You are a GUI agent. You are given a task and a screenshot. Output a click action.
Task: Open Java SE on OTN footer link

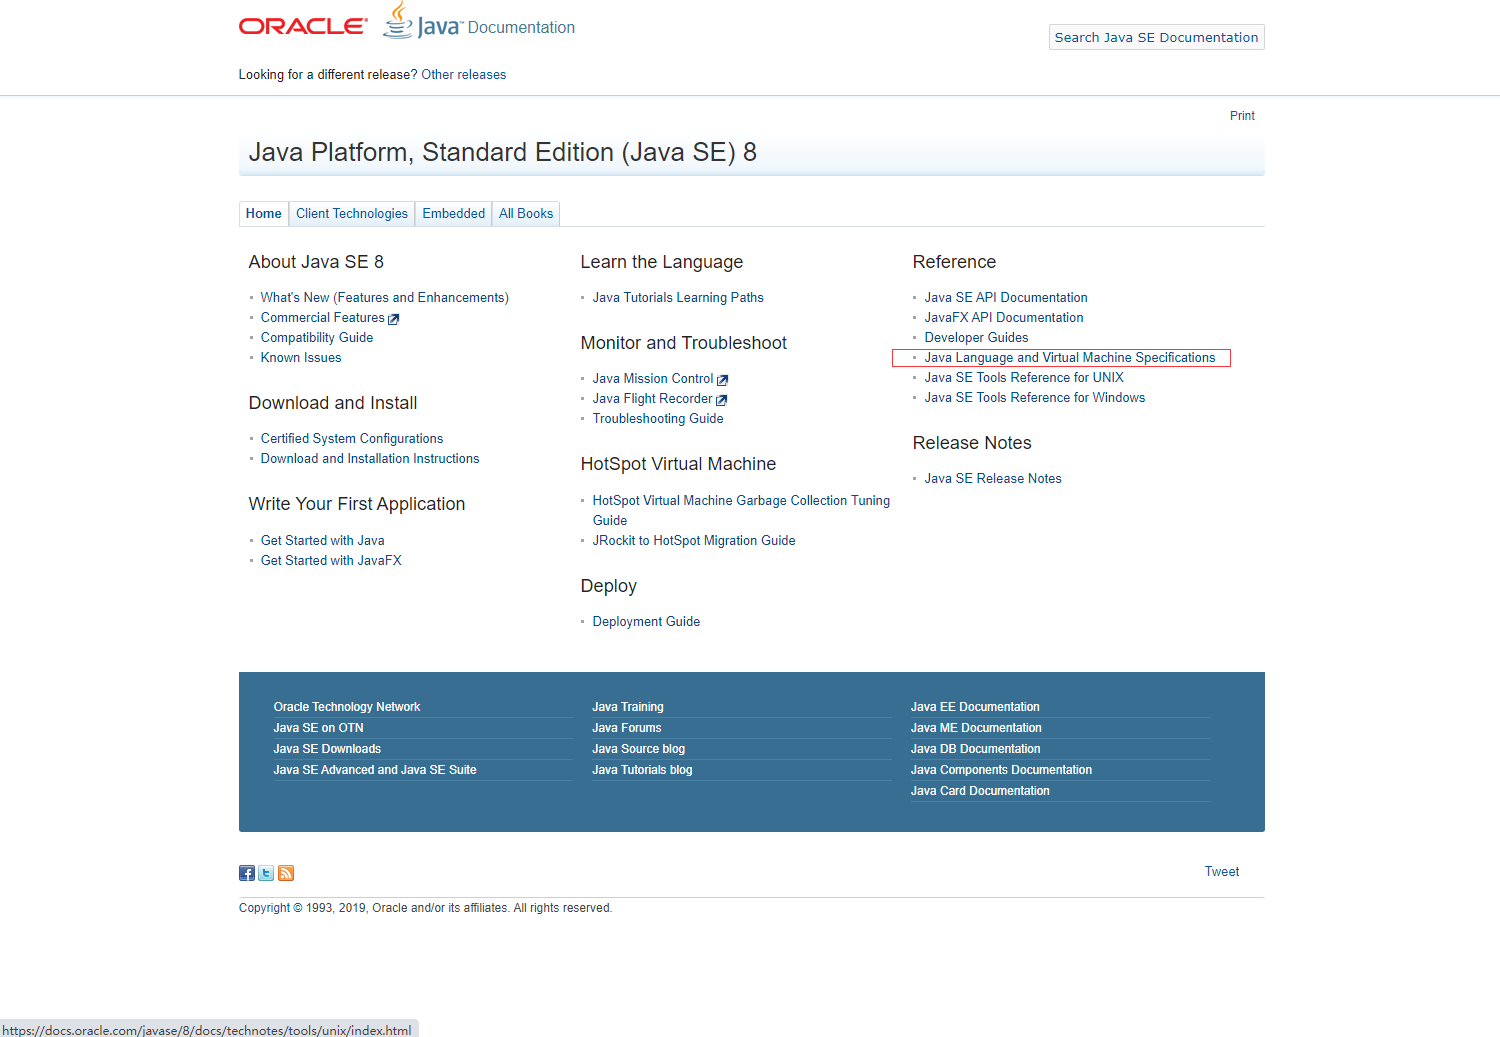(319, 728)
